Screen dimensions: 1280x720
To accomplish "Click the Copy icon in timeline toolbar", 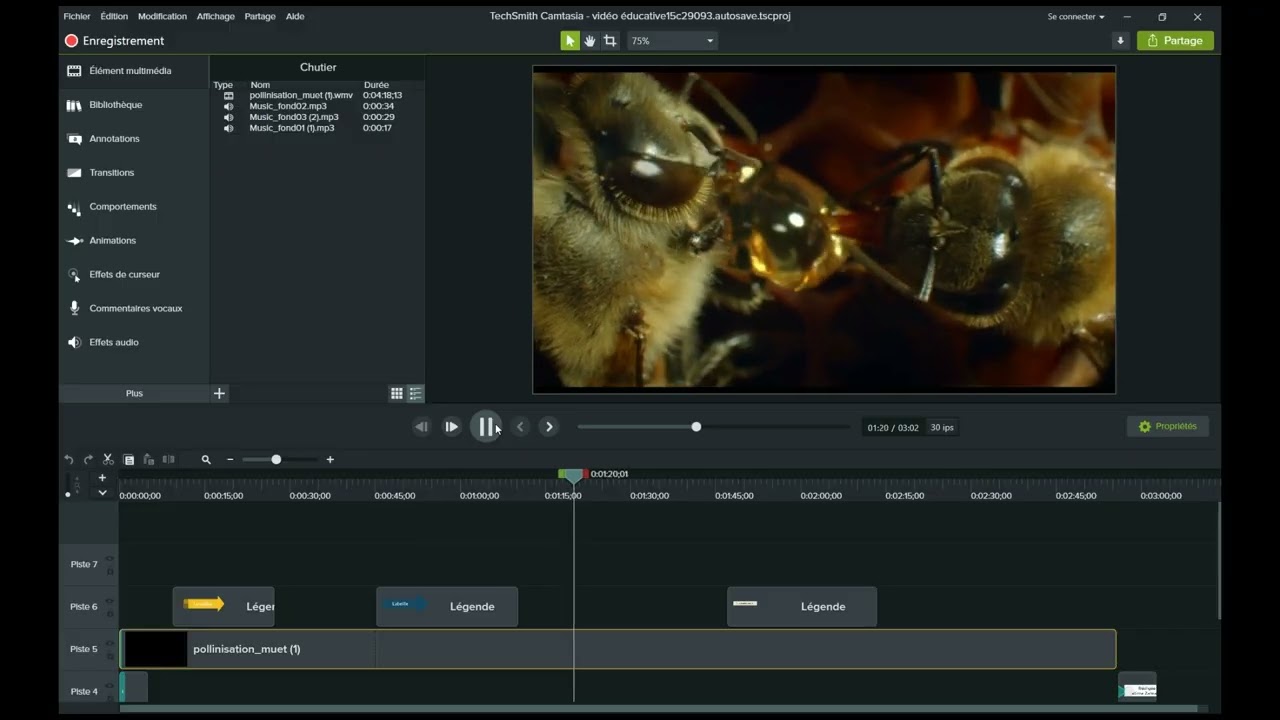I will [128, 460].
